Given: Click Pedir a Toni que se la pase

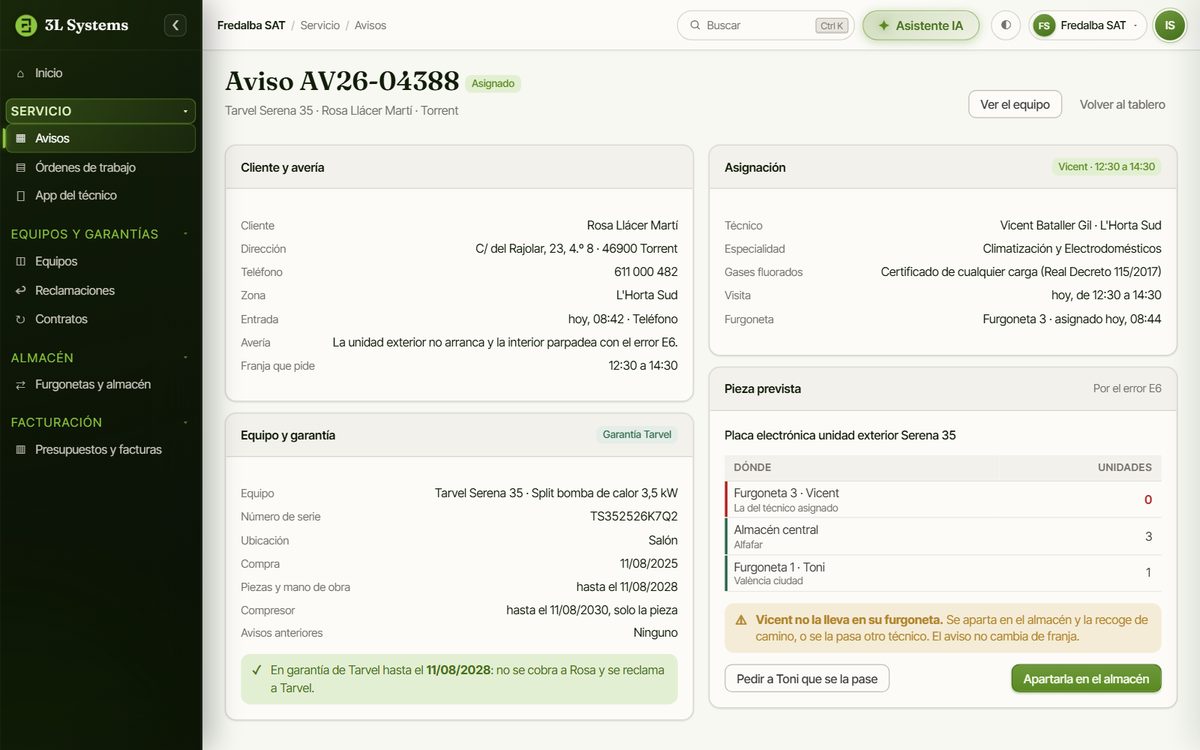Looking at the screenshot, I should [x=807, y=679].
